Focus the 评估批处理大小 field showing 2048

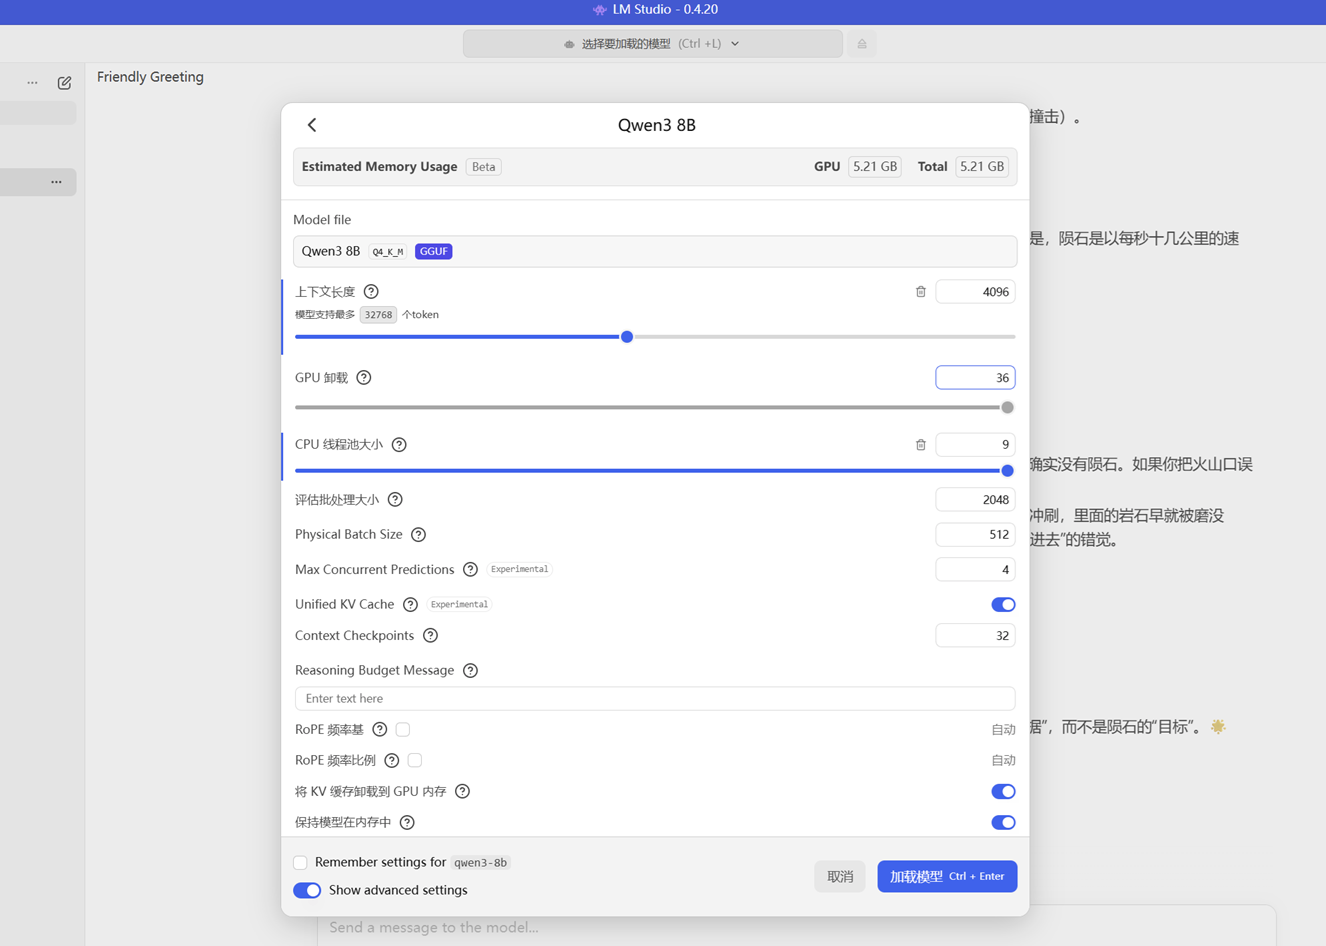tap(975, 500)
